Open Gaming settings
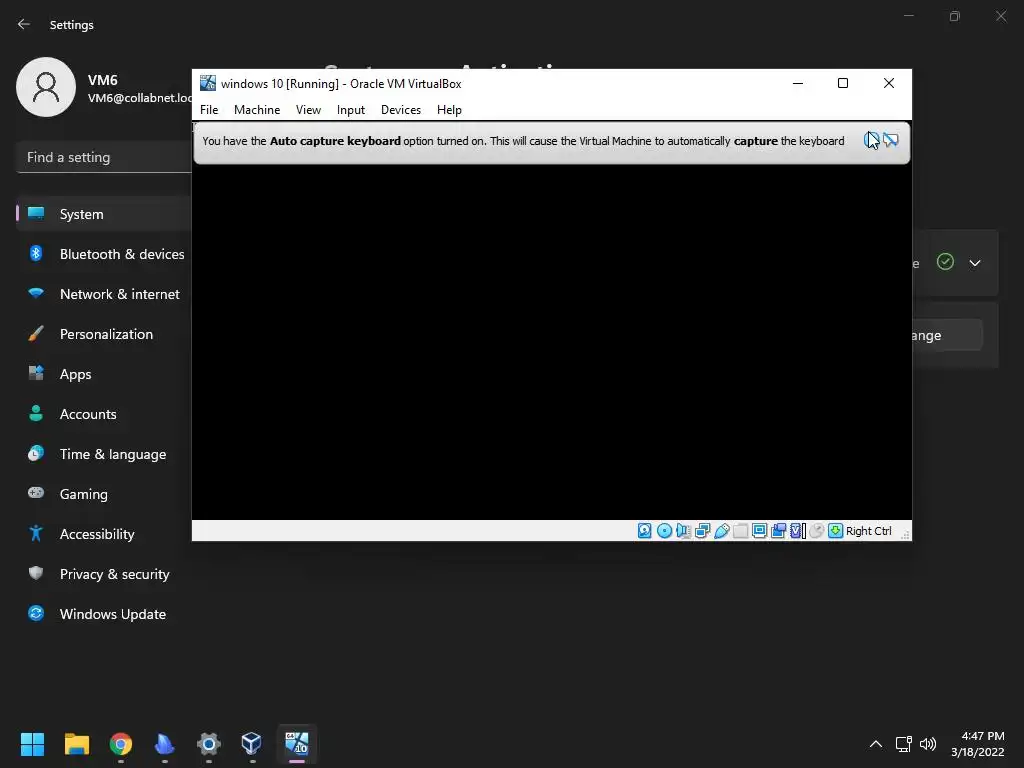1024x768 pixels. (104, 494)
